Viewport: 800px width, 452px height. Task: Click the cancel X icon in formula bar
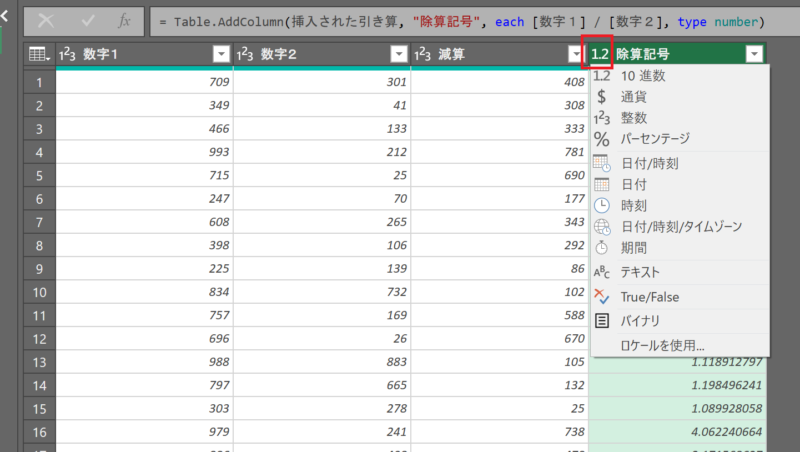[x=46, y=21]
